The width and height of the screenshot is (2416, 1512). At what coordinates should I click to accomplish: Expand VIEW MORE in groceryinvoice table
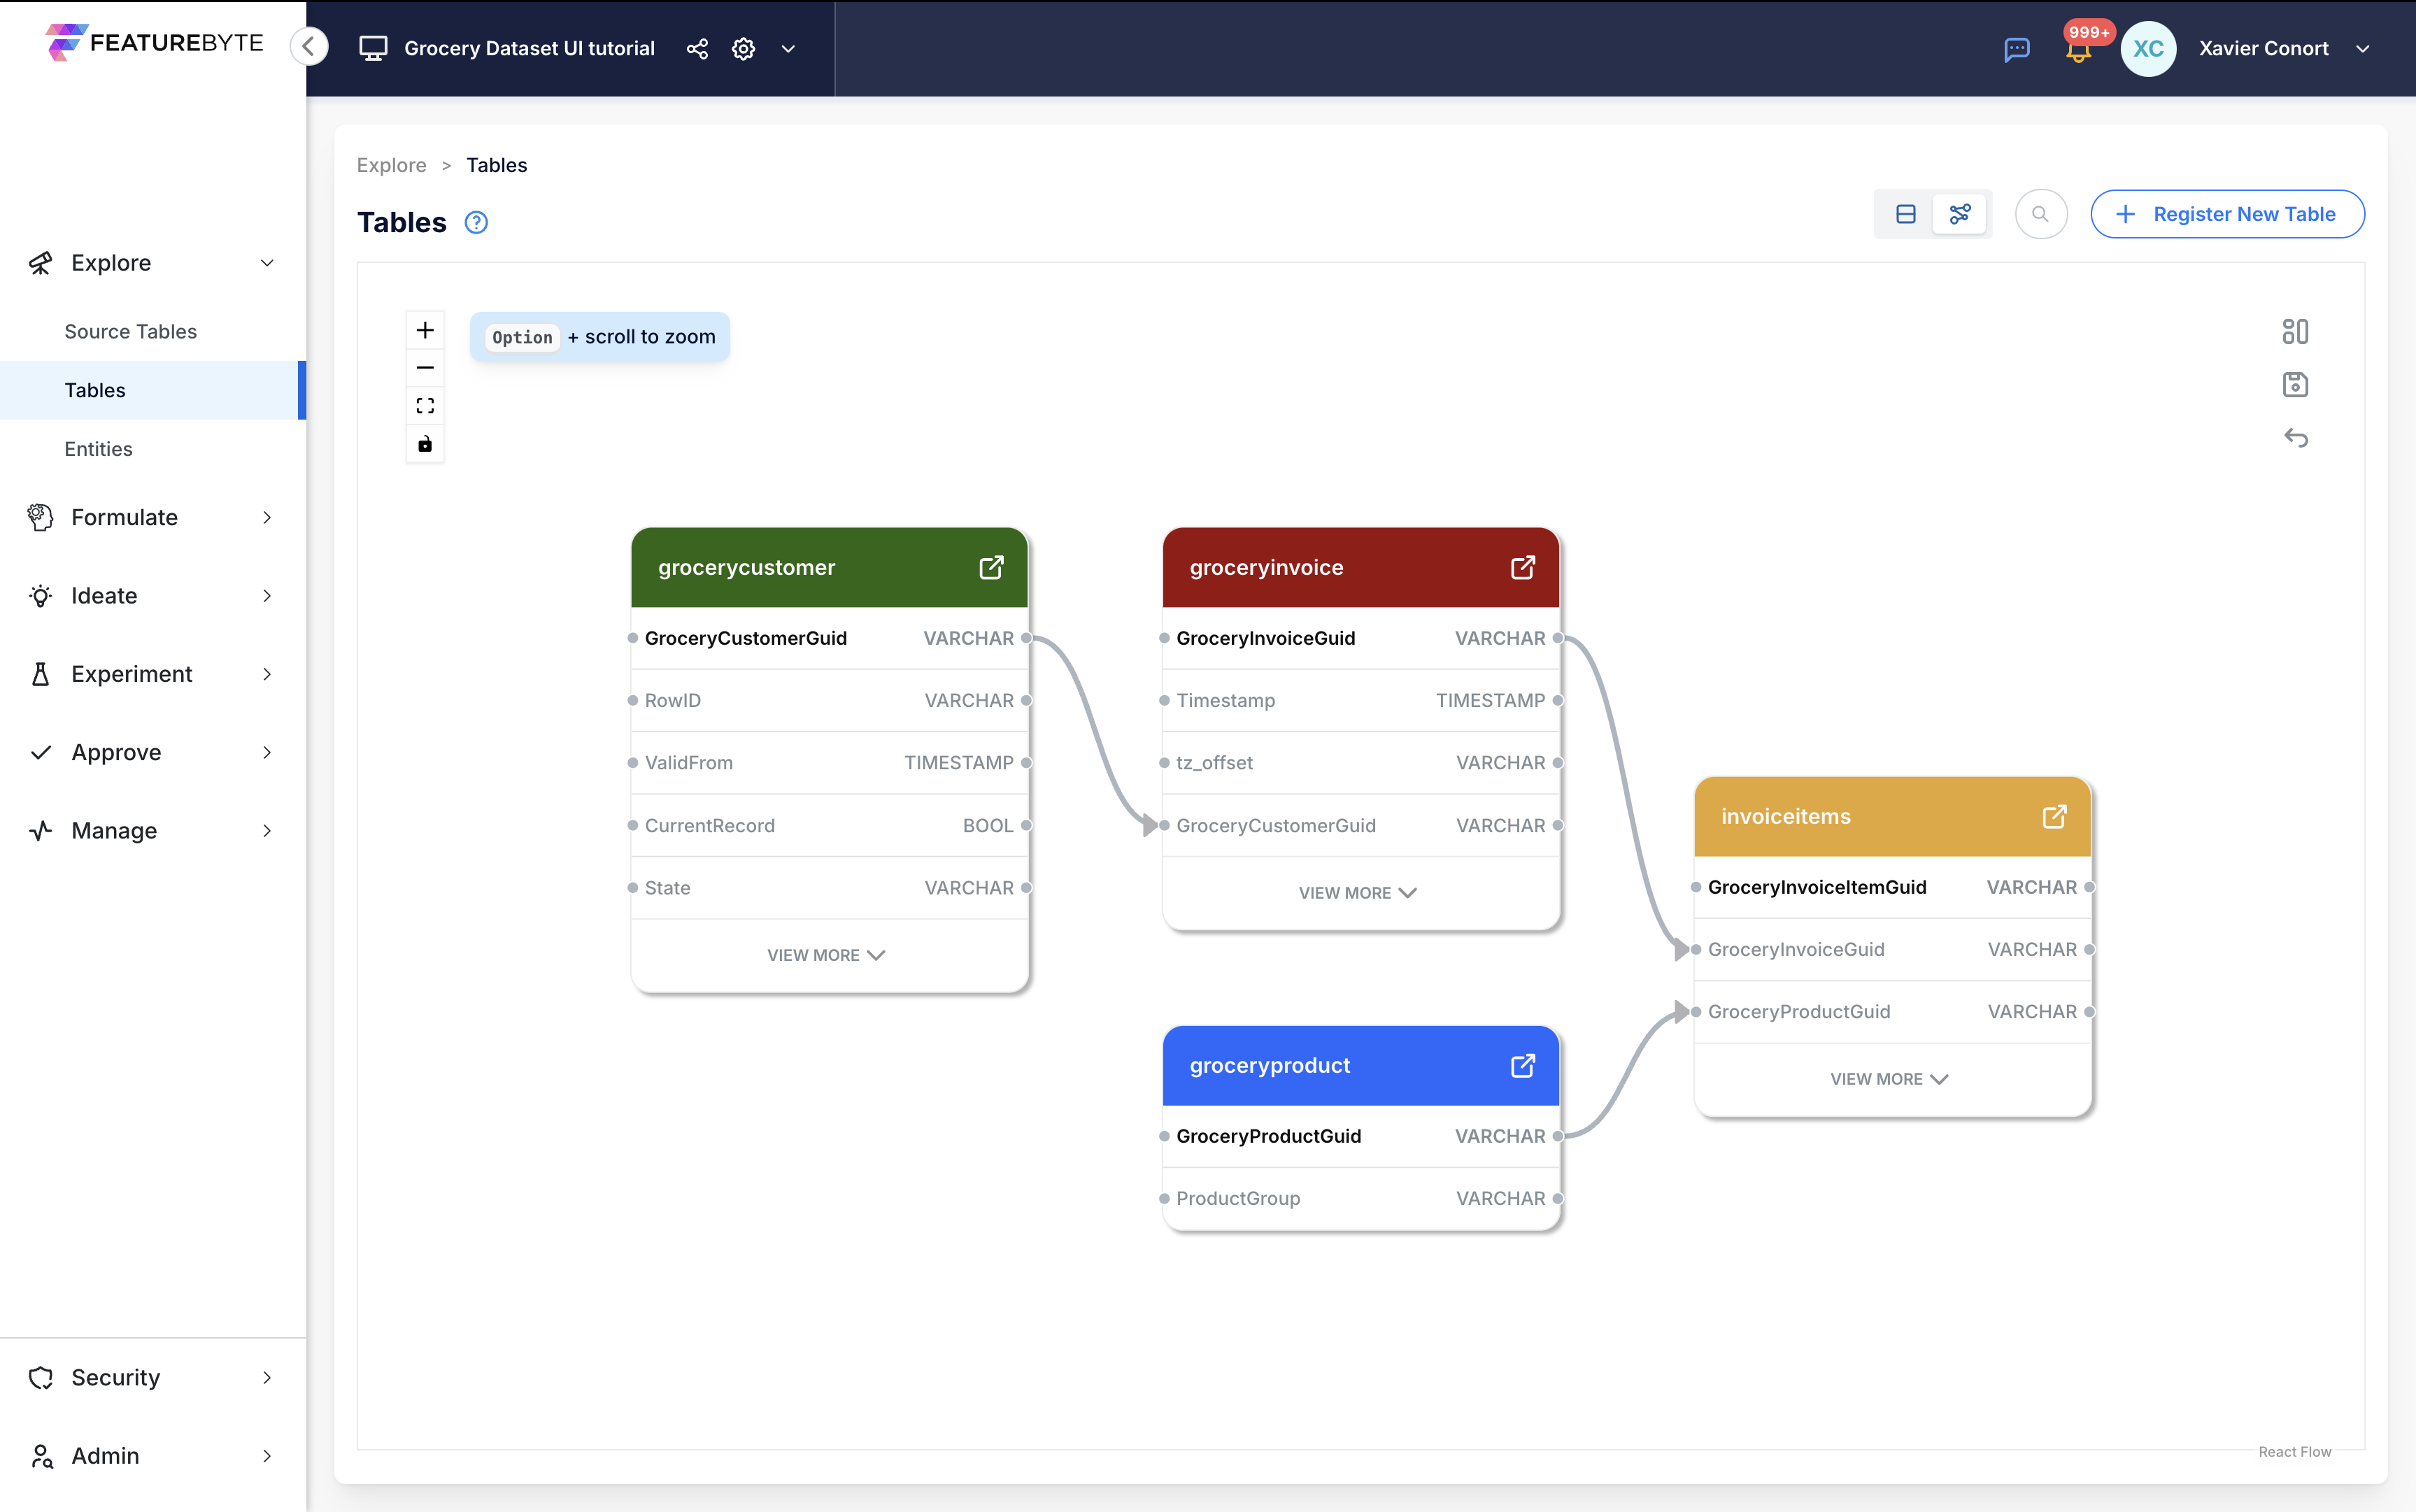point(1358,893)
